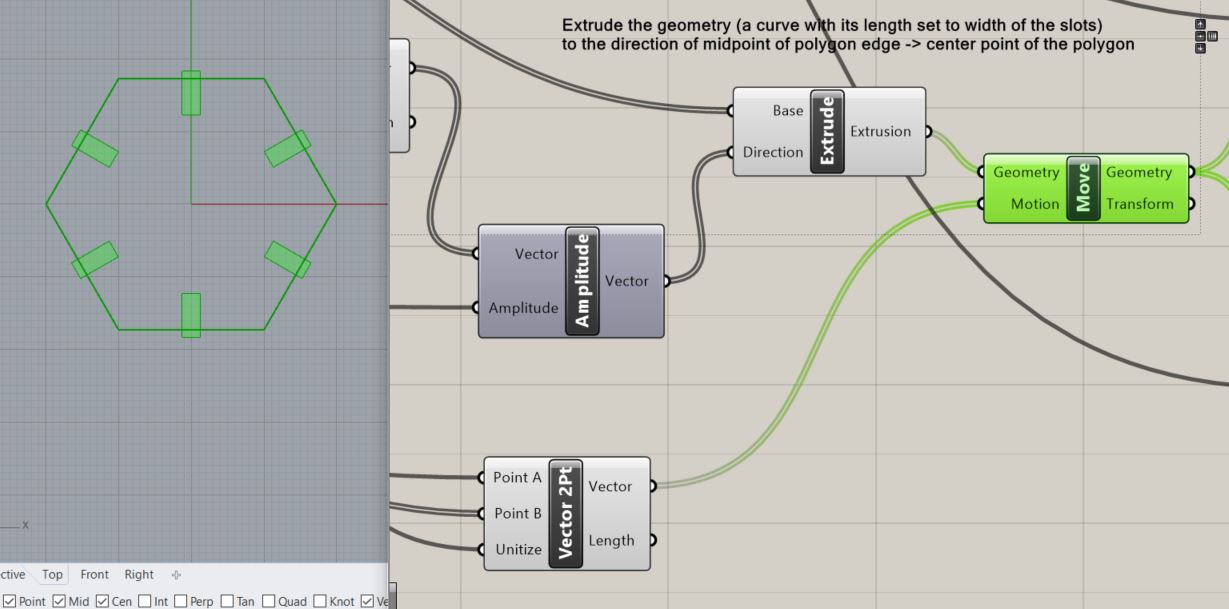Select the green Move component

1083,188
